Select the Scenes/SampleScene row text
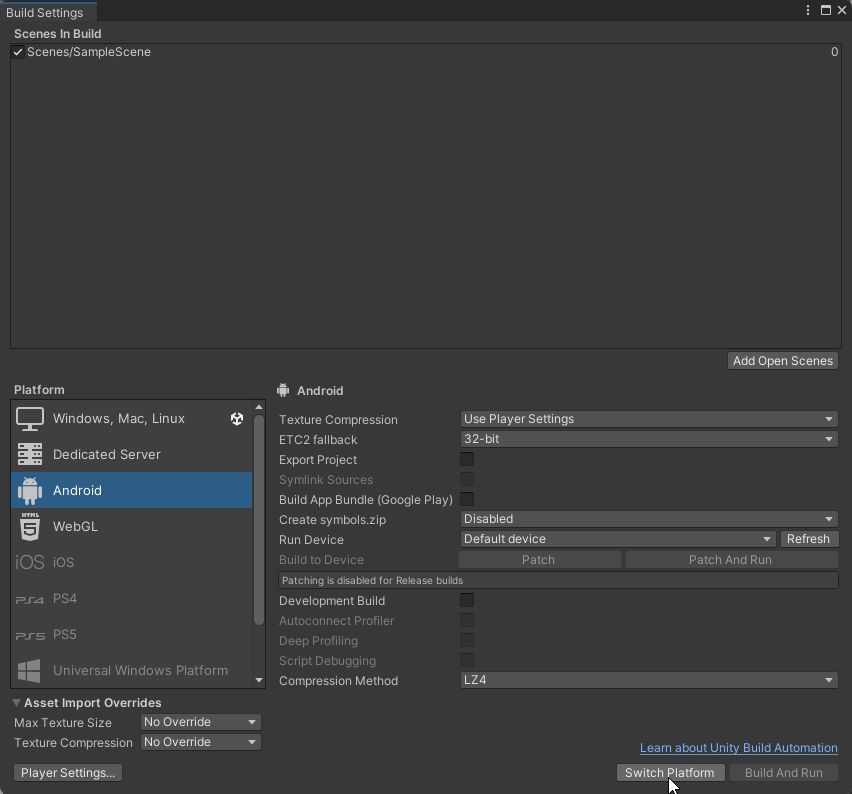The height and width of the screenshot is (794, 852). 89,52
